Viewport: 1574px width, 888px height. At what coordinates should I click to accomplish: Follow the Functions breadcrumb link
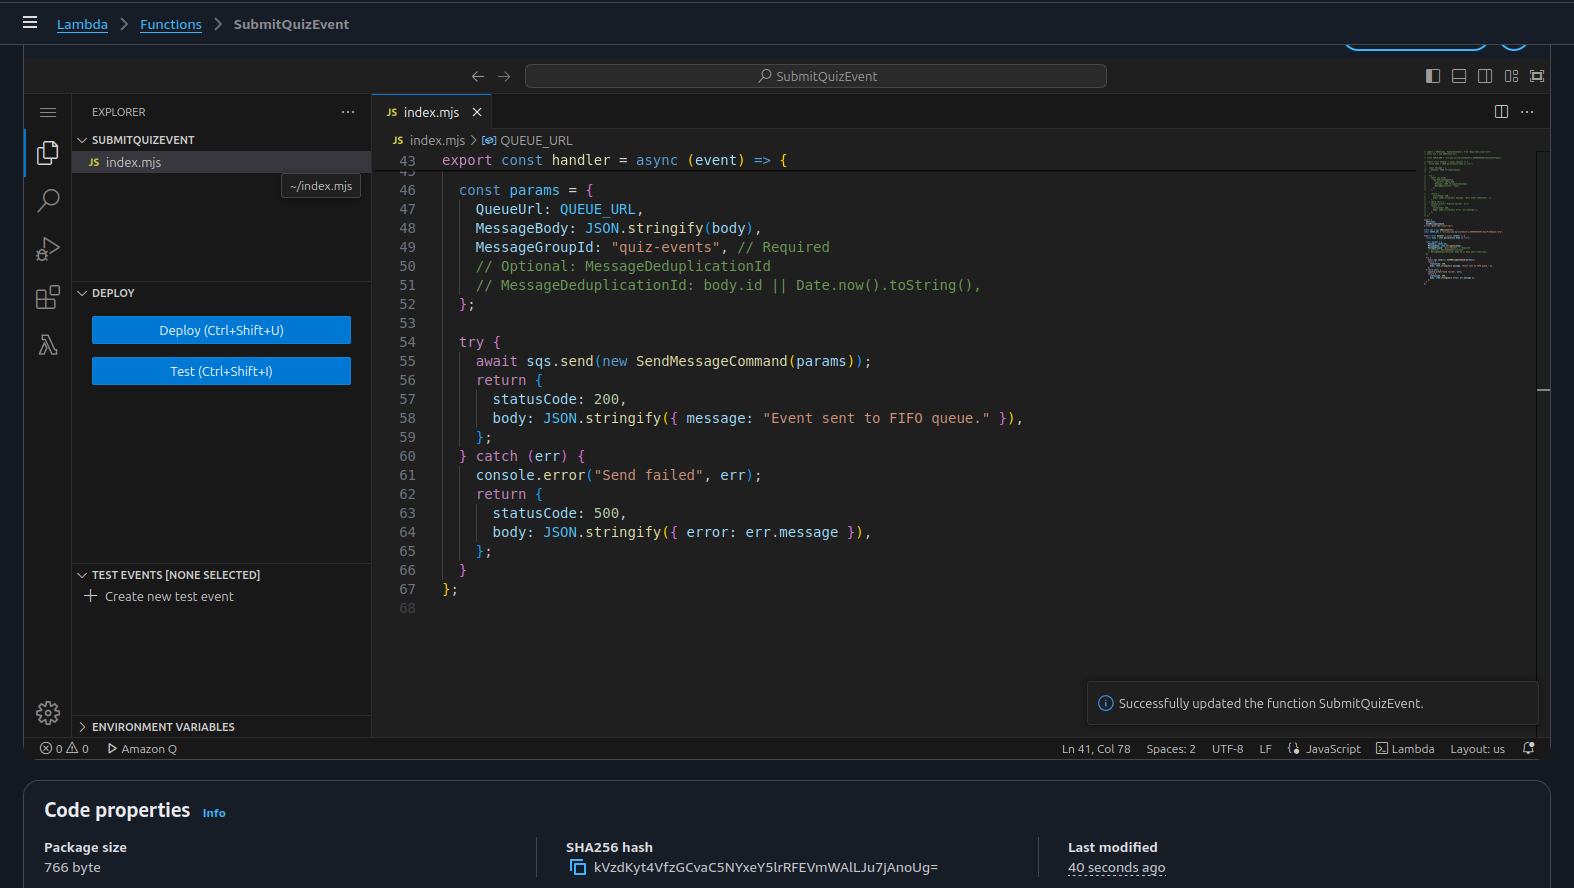click(x=171, y=24)
